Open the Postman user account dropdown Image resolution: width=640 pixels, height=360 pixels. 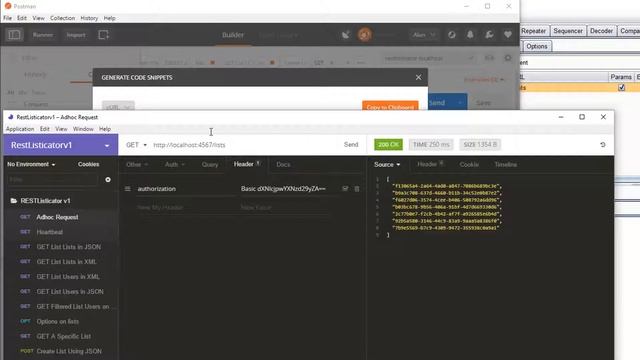point(424,35)
